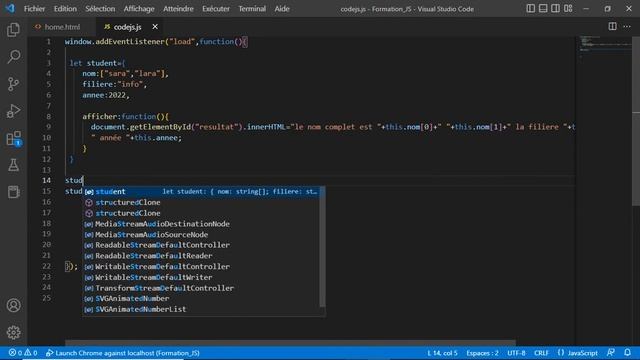Open the Run and Debug view
Viewport: 640px width, 360px height.
coord(13,111)
